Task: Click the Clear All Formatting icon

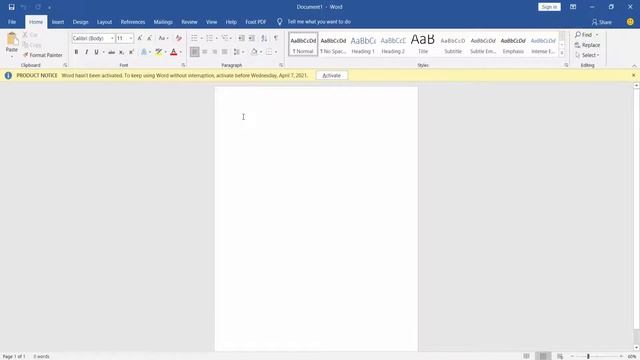Action: tap(178, 38)
